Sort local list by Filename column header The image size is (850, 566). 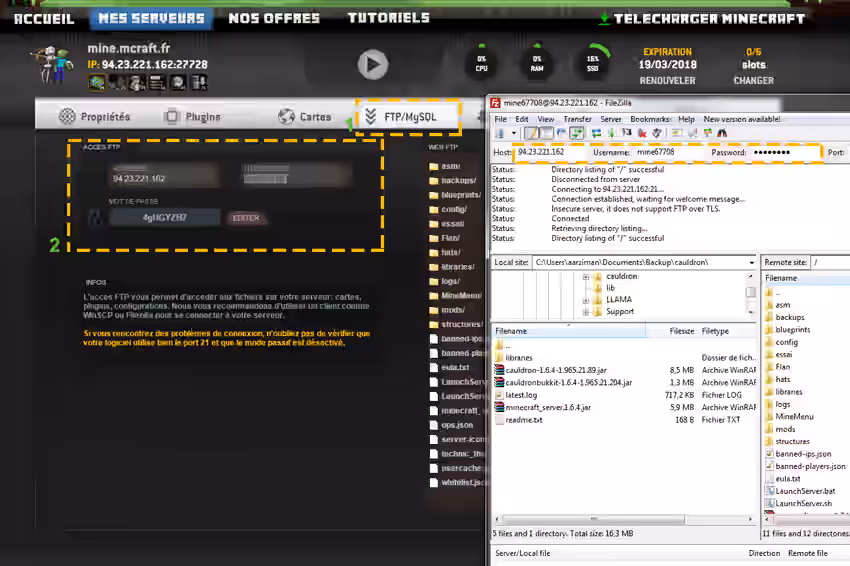[569, 331]
